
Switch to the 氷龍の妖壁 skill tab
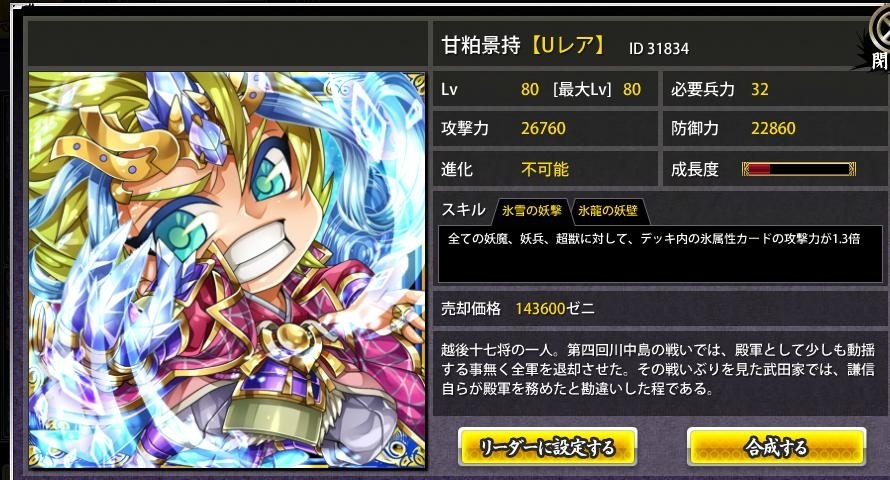608,211
